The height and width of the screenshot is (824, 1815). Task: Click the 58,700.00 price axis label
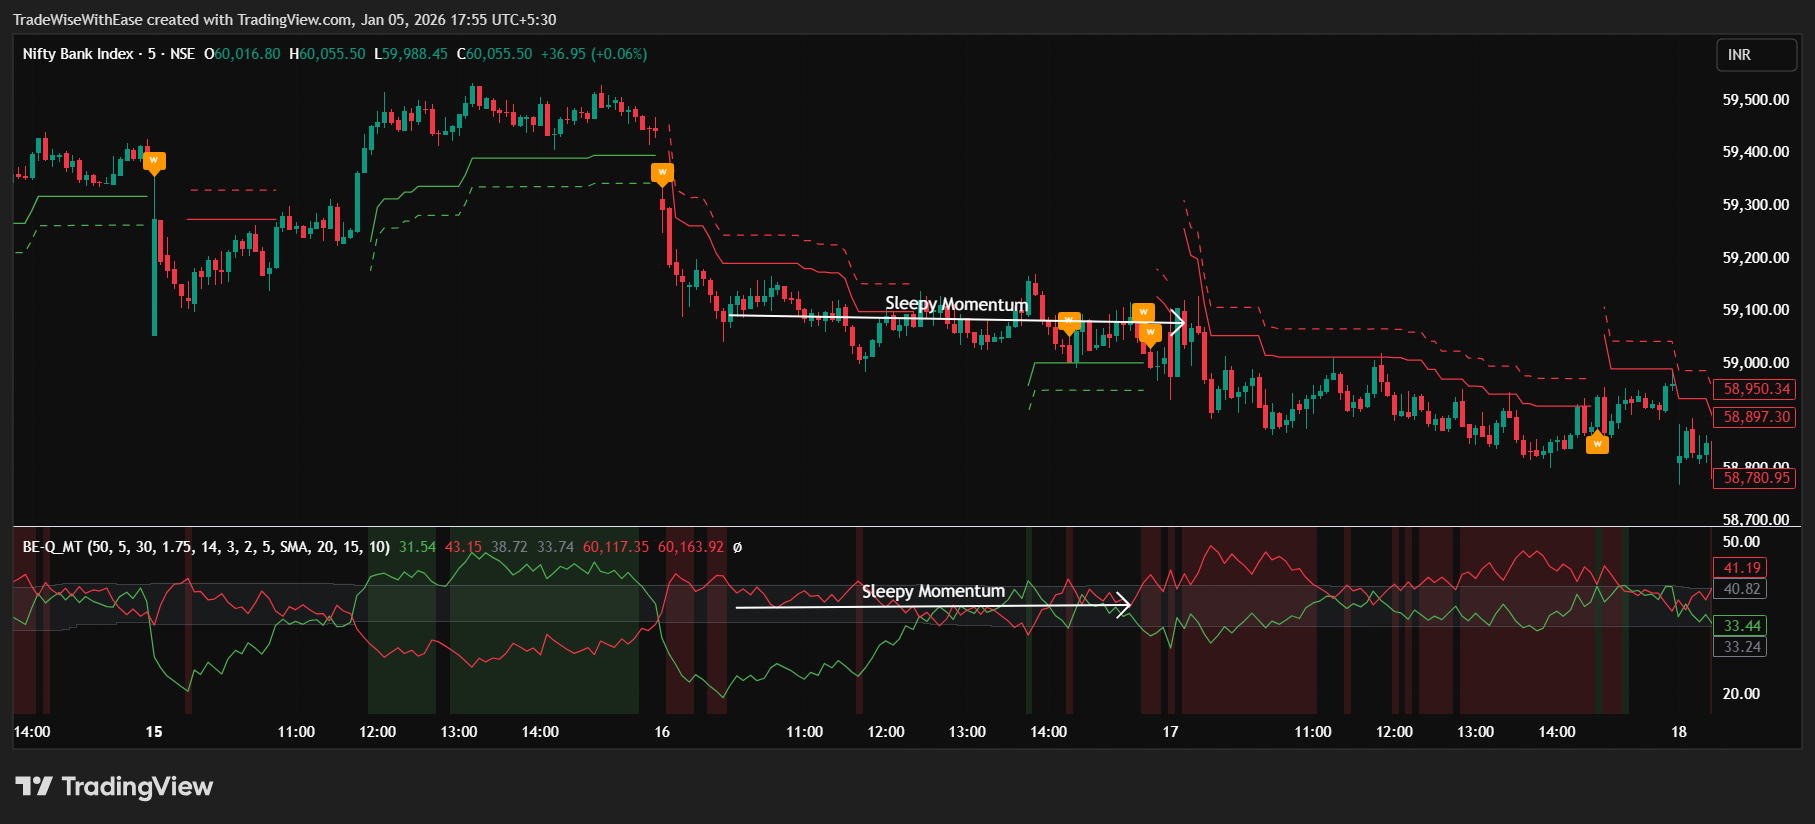point(1756,519)
